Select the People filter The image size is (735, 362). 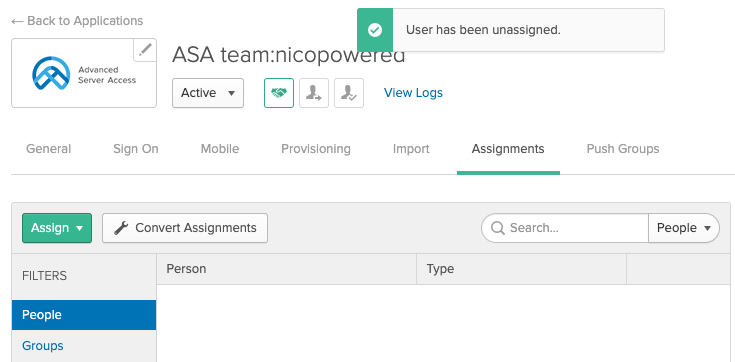84,315
